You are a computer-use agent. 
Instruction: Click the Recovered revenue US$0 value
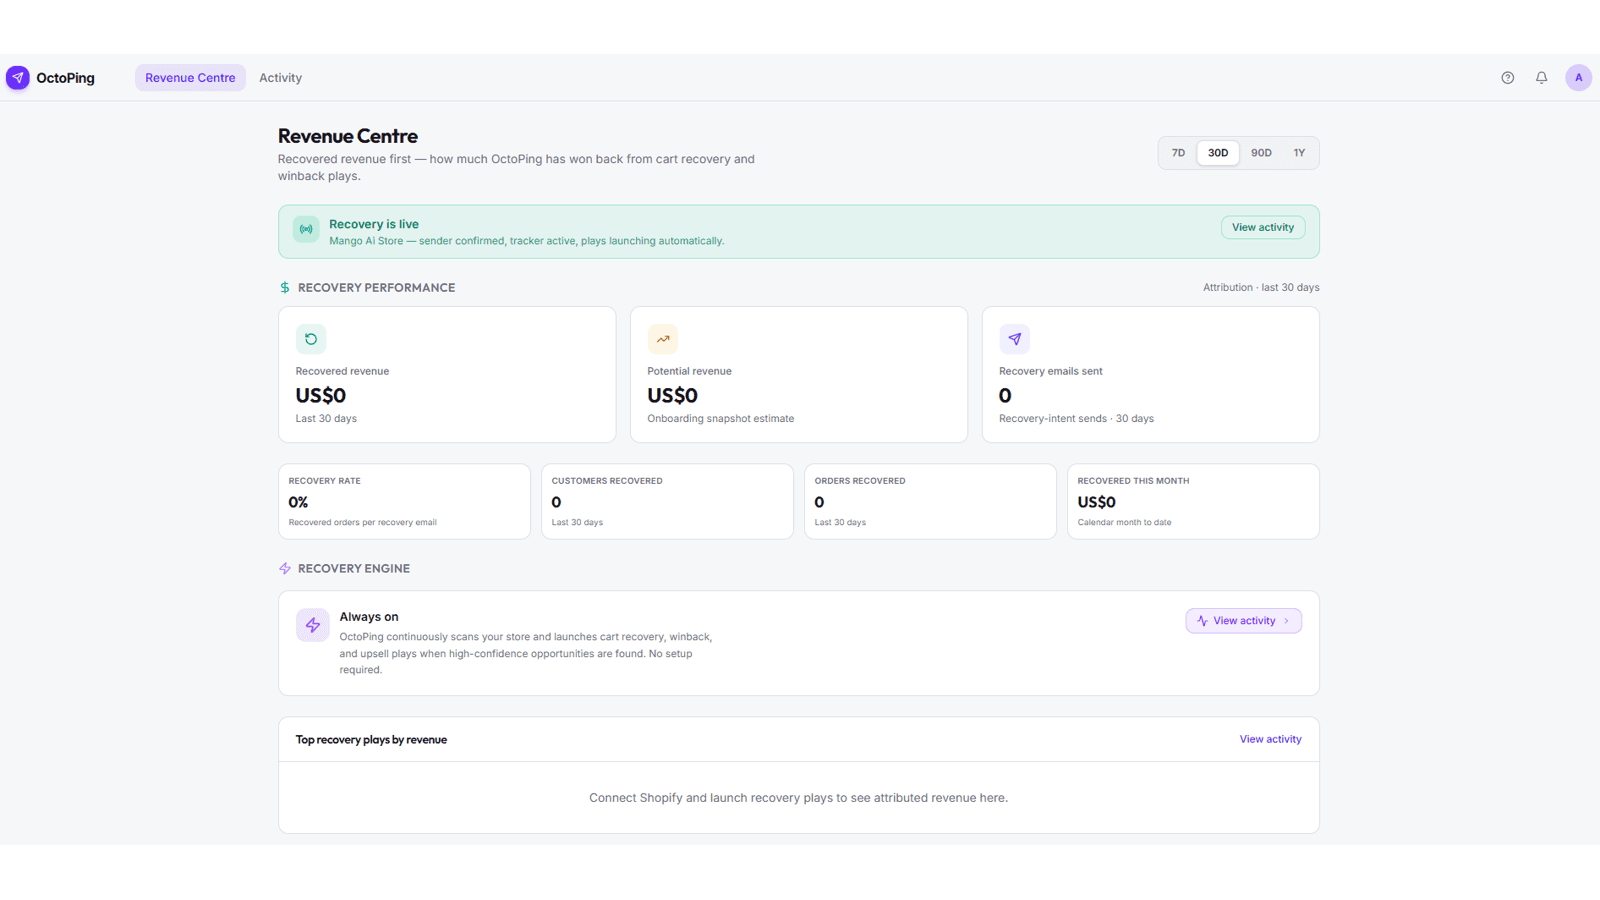click(x=321, y=396)
